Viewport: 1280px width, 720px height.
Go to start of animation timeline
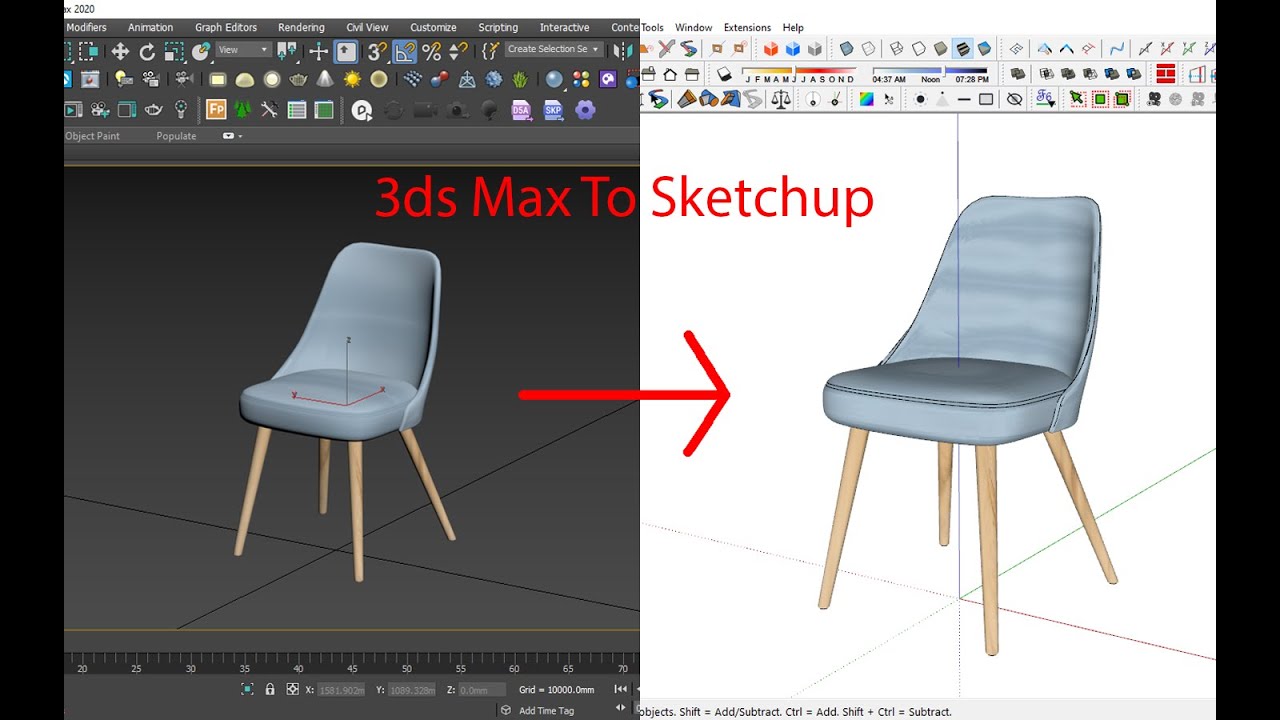[620, 689]
